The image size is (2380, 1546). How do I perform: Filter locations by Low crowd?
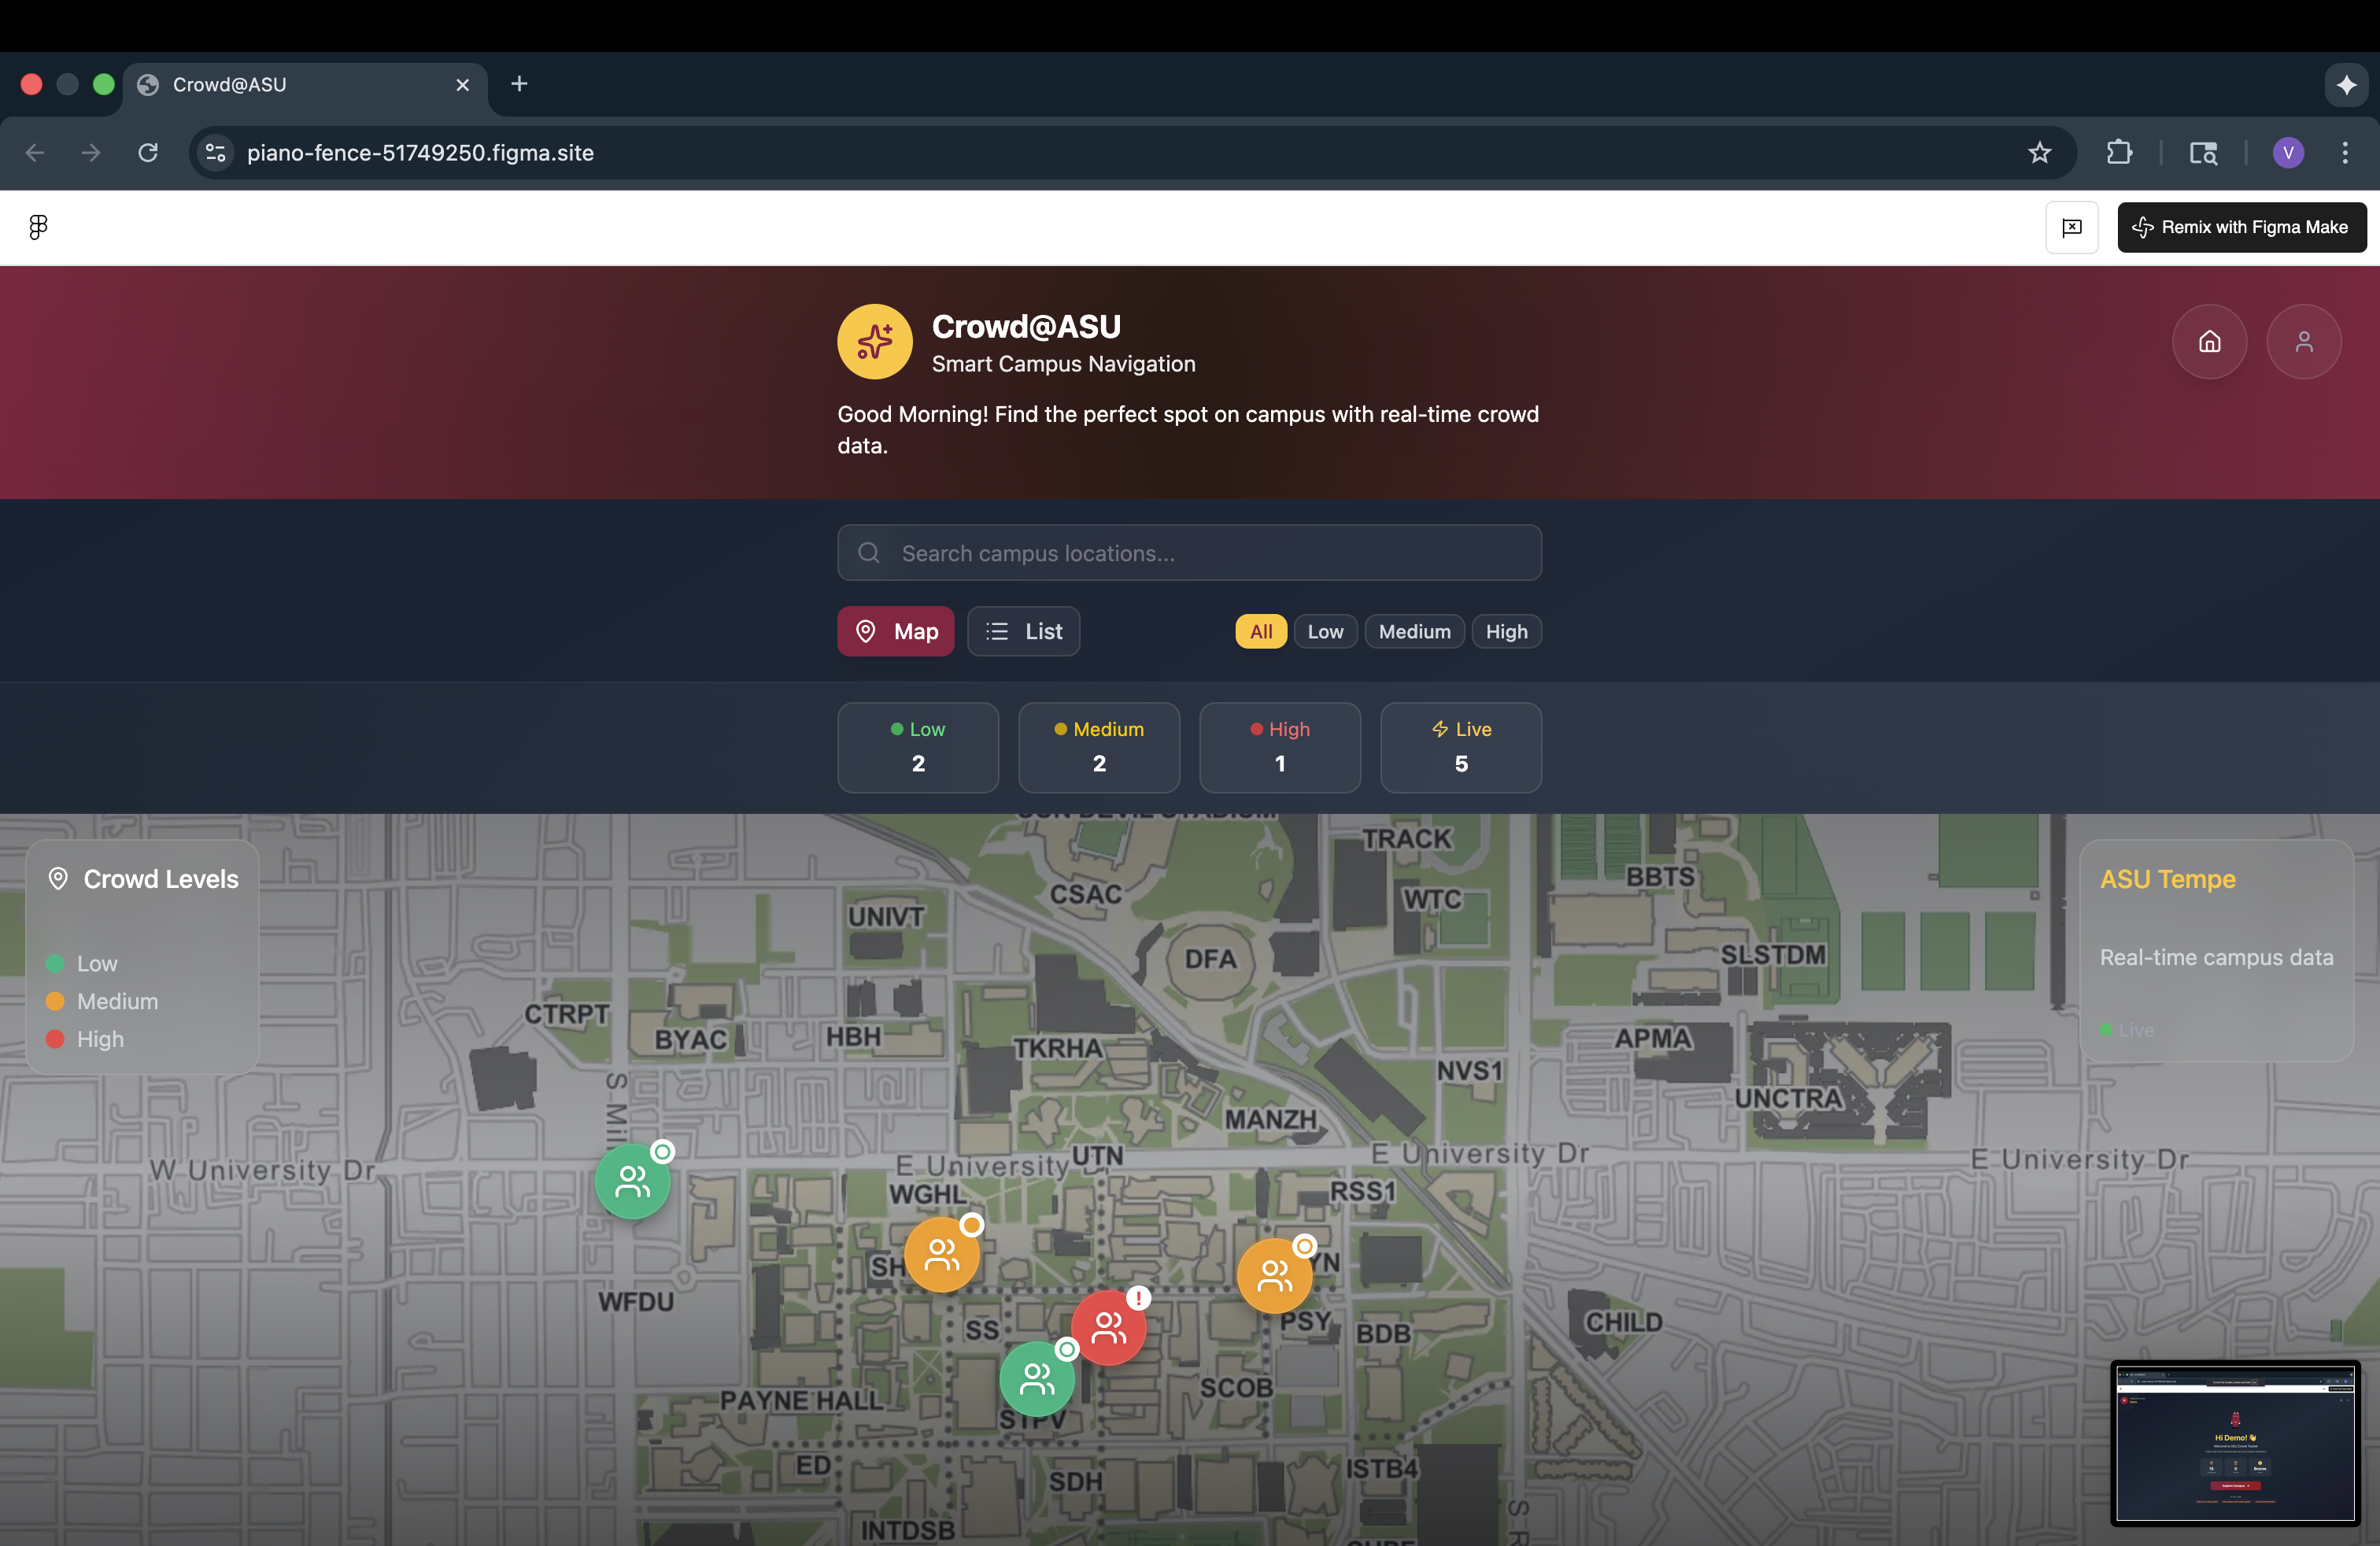(x=1325, y=631)
